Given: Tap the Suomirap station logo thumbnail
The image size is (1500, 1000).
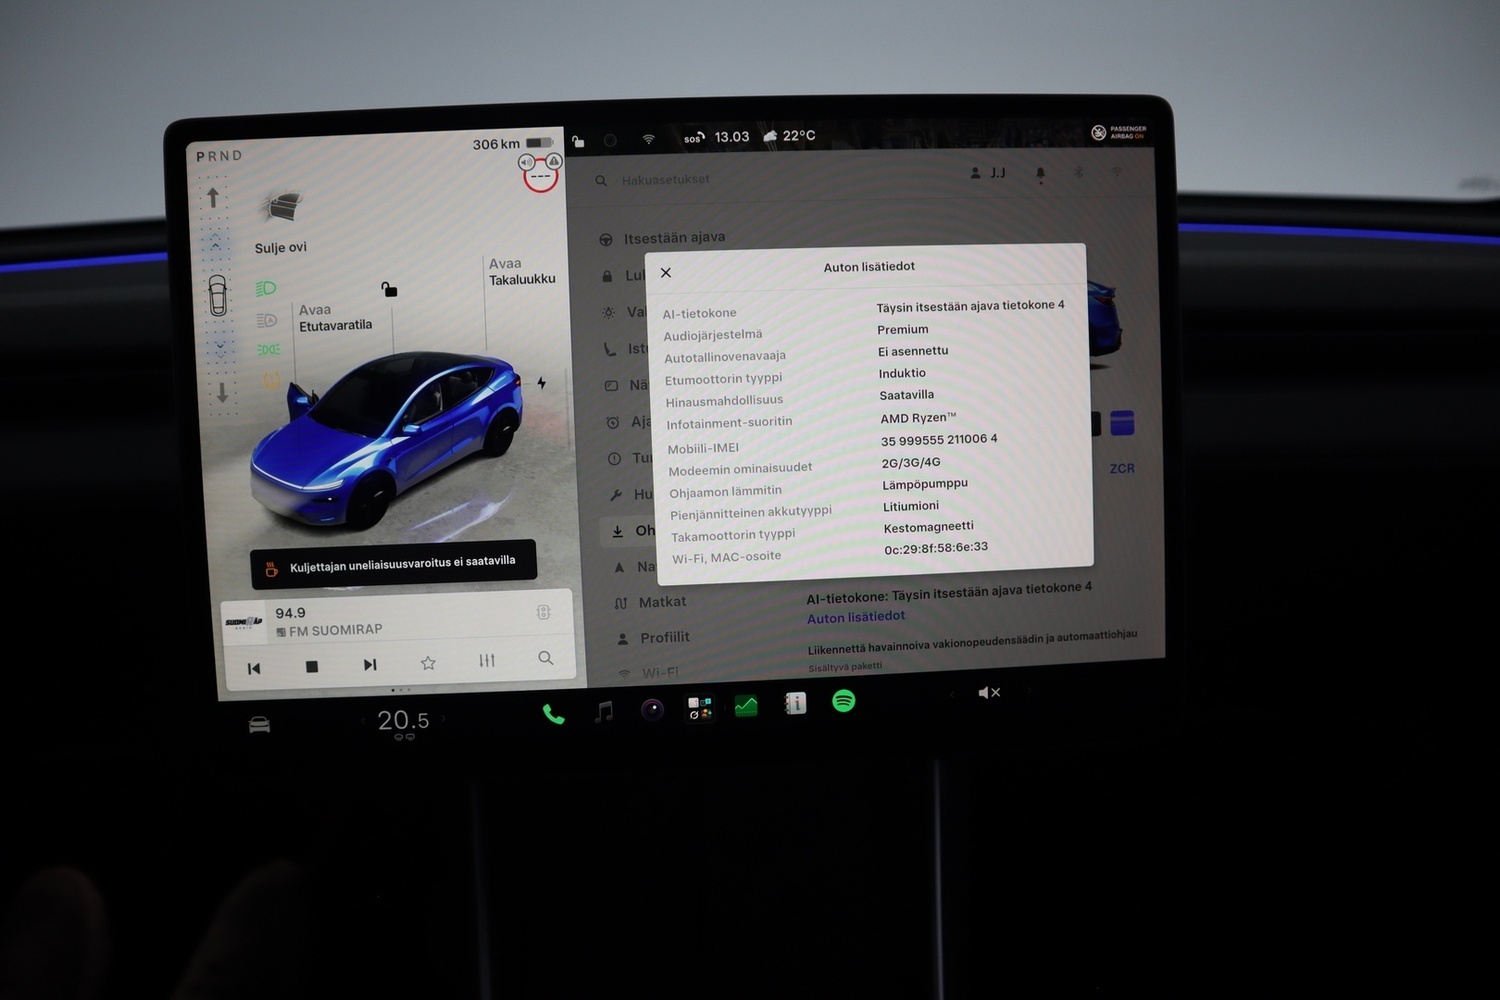Looking at the screenshot, I should 243,622.
